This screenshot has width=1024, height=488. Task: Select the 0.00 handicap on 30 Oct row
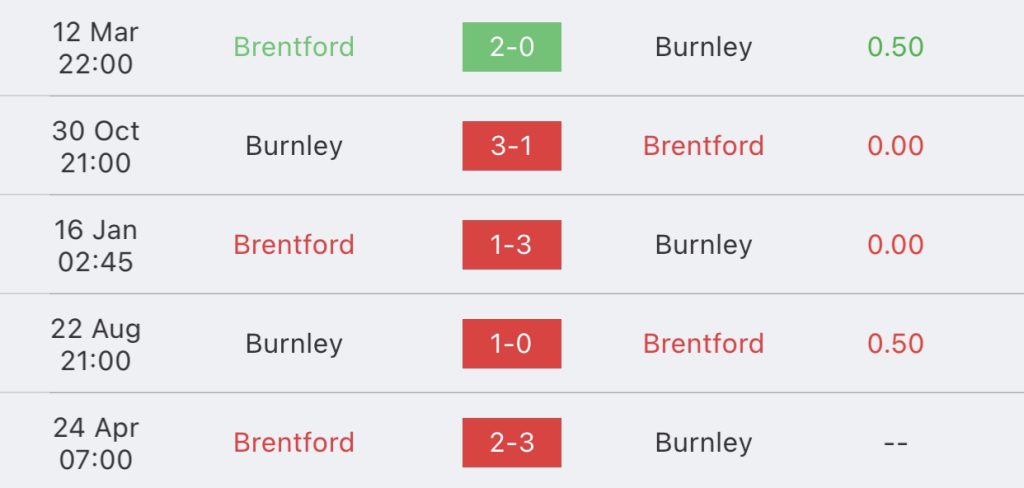[895, 146]
